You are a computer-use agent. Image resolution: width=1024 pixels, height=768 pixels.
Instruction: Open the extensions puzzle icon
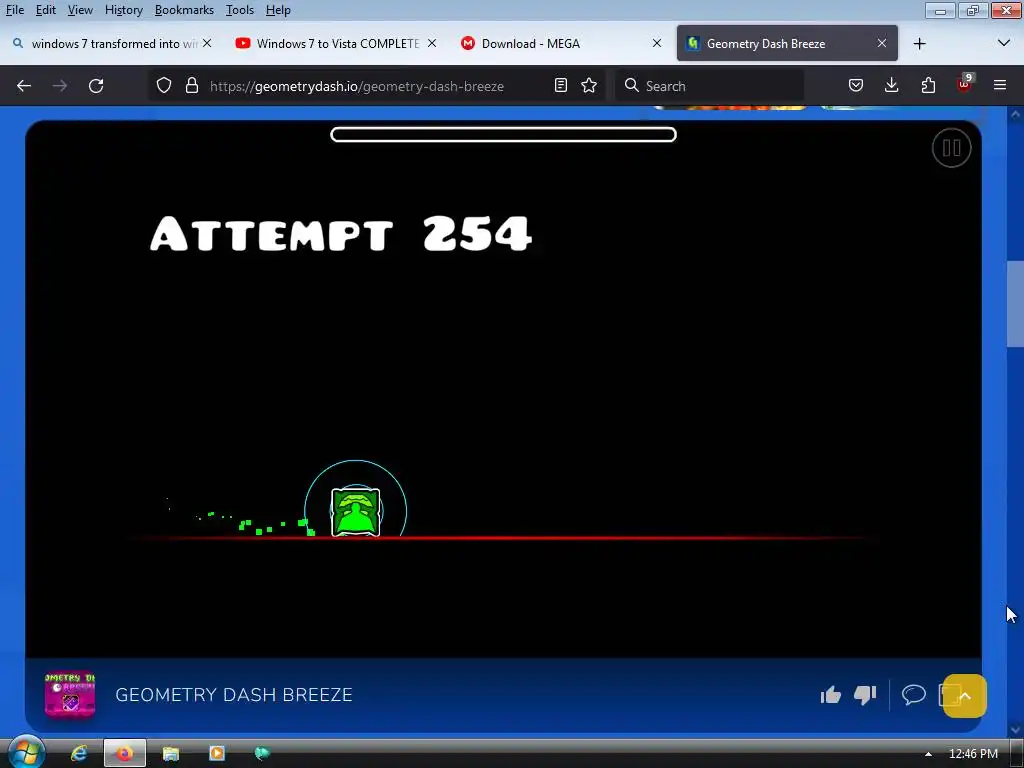click(928, 86)
